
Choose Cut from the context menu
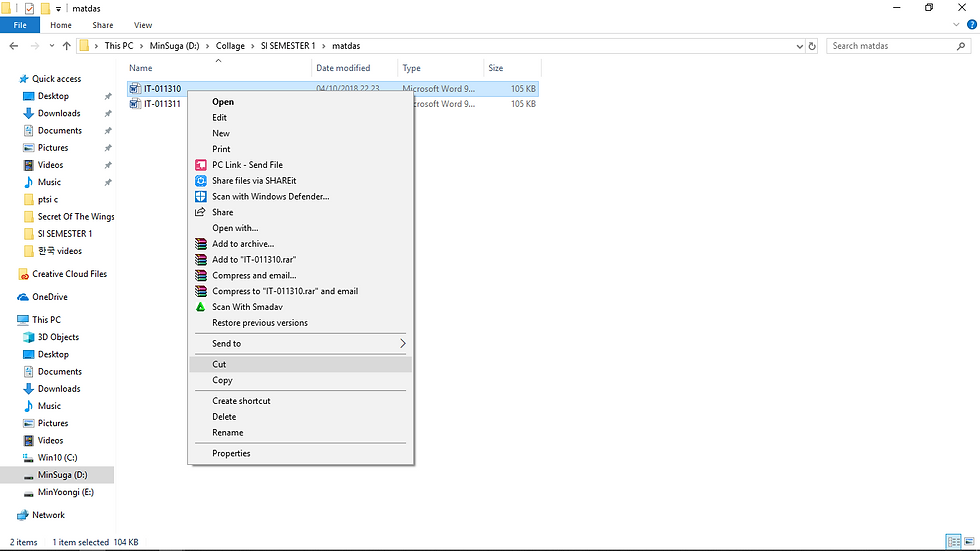click(x=300, y=364)
